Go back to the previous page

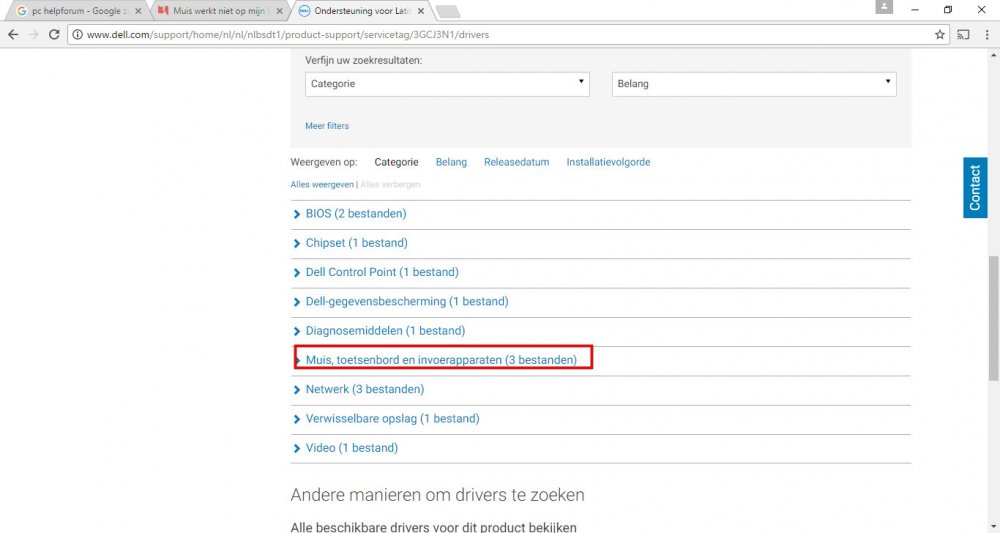(13, 34)
